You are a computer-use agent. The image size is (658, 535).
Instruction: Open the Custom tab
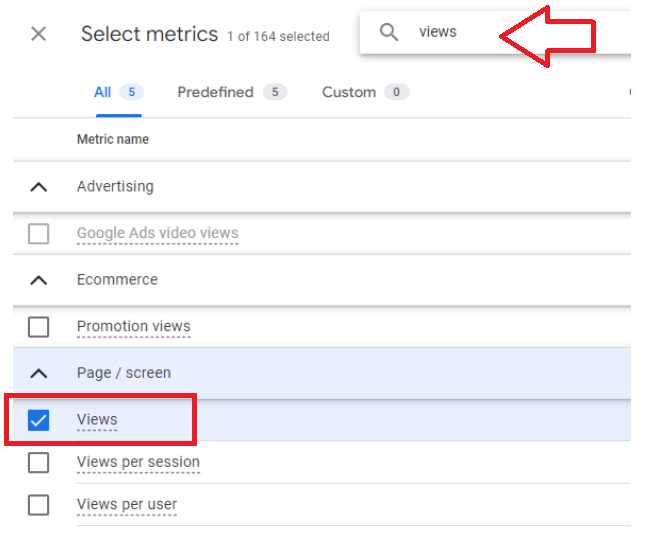tap(365, 92)
